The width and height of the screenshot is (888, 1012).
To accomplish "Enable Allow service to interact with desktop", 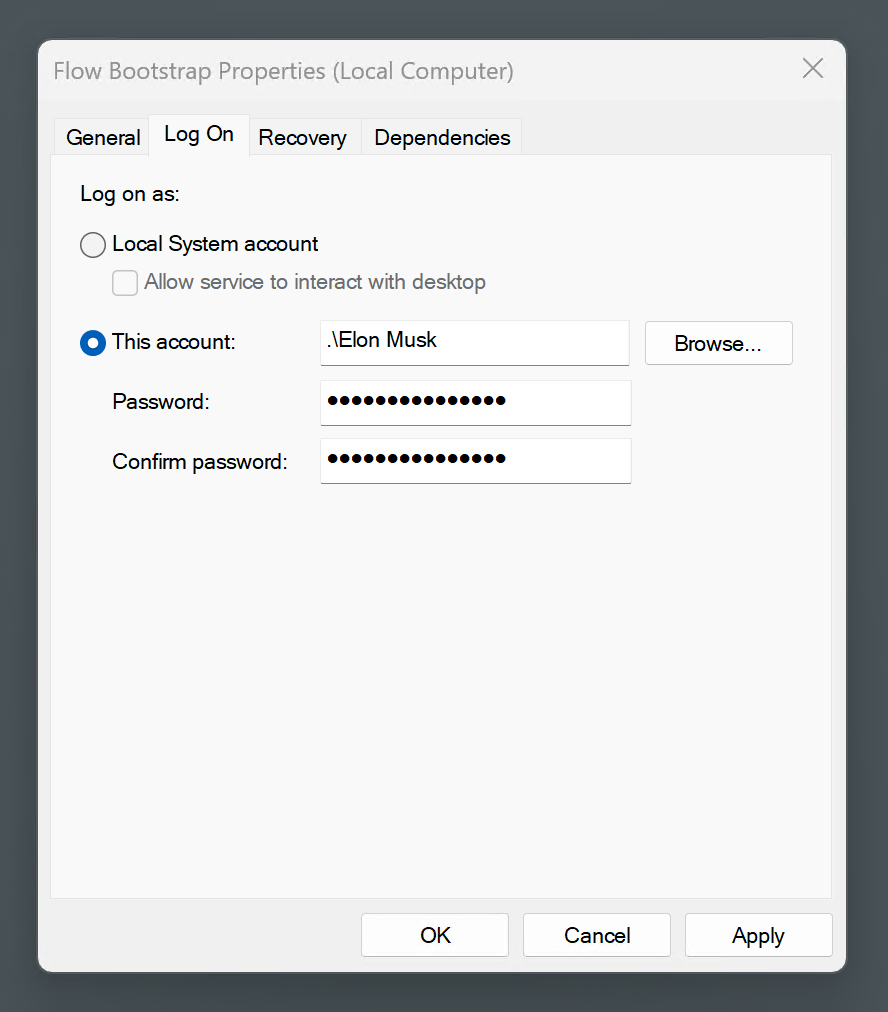I will 125,283.
